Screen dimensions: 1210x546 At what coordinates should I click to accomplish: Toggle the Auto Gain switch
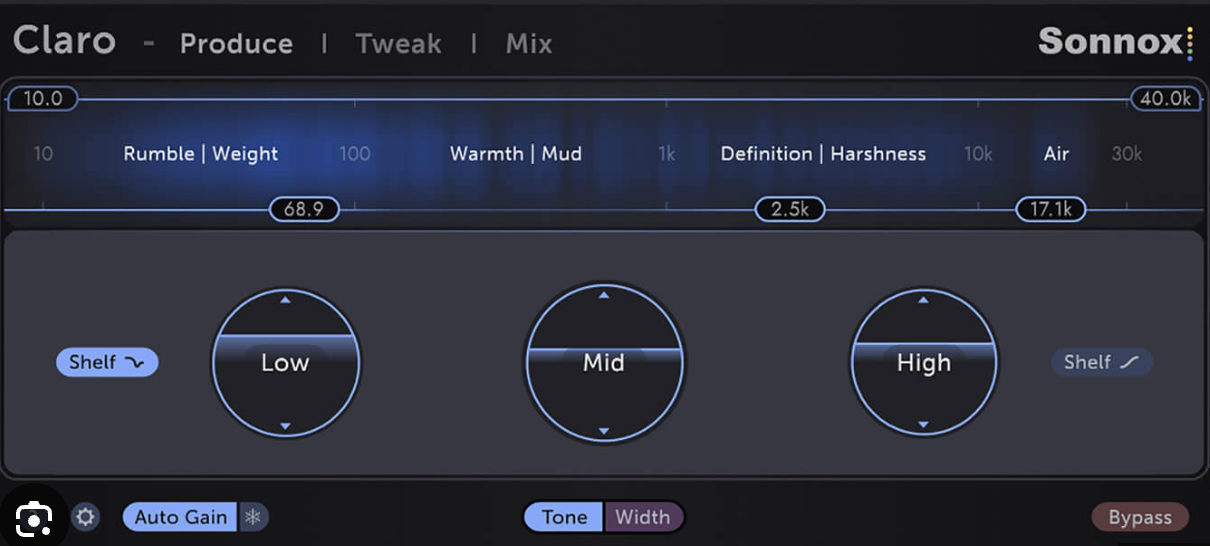click(x=180, y=517)
